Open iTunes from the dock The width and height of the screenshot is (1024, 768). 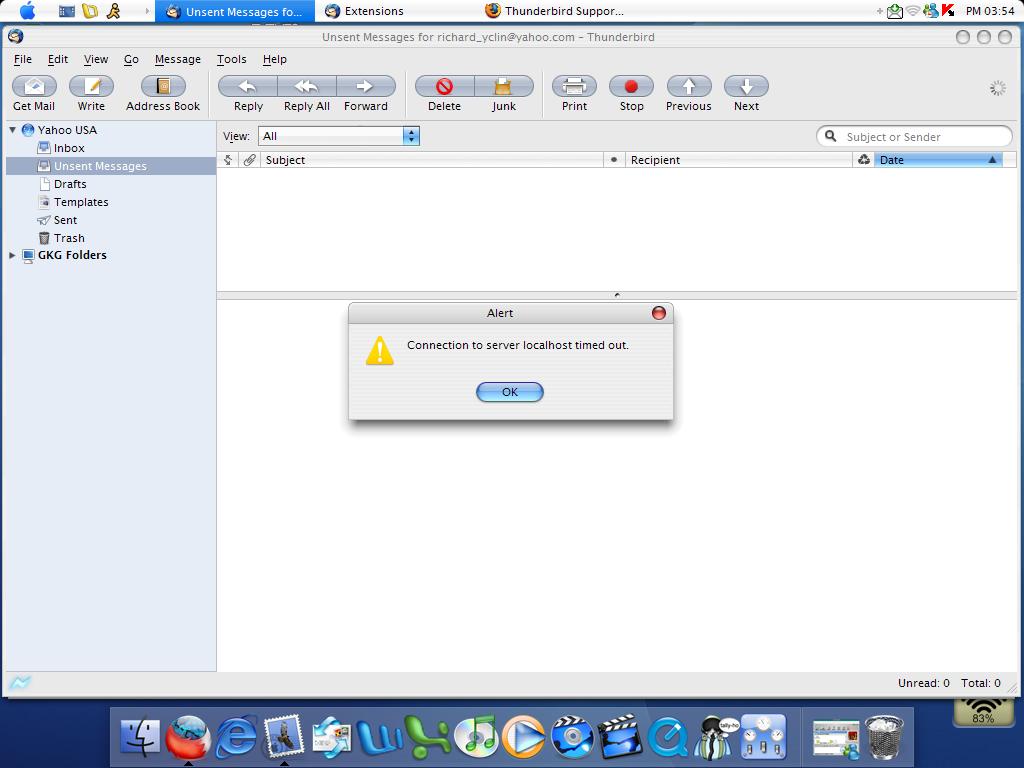click(x=477, y=737)
